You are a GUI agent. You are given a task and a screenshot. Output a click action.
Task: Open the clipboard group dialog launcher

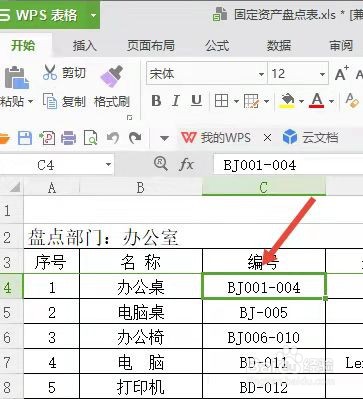(x=130, y=117)
